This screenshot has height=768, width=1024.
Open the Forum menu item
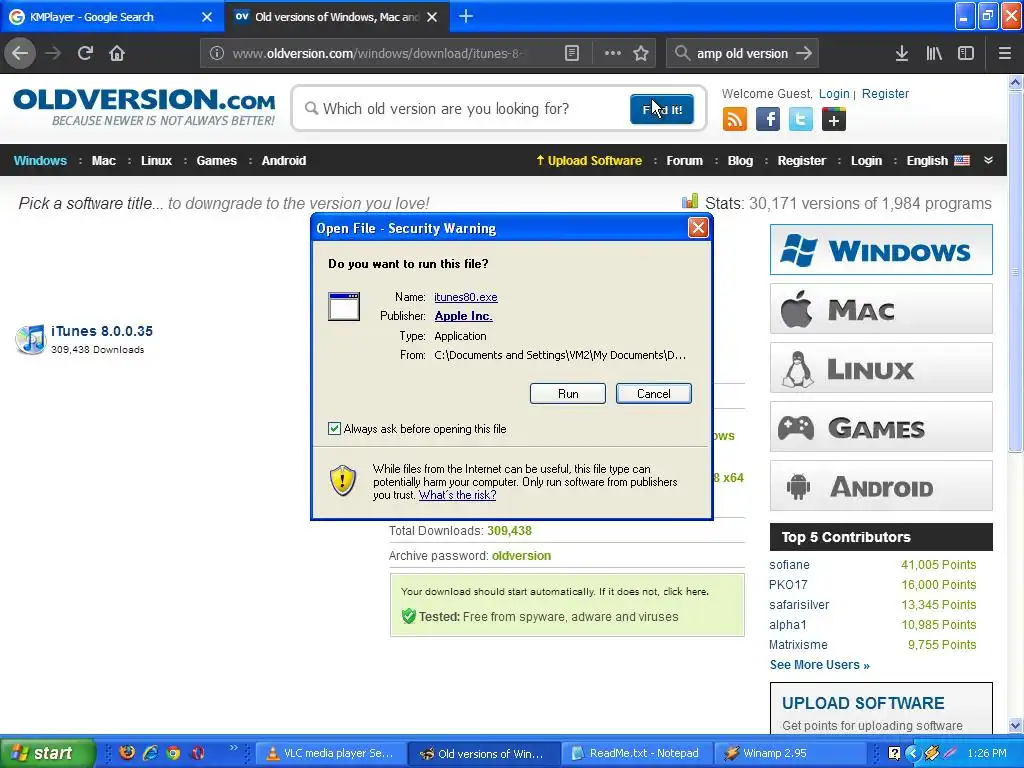pyautogui.click(x=684, y=161)
